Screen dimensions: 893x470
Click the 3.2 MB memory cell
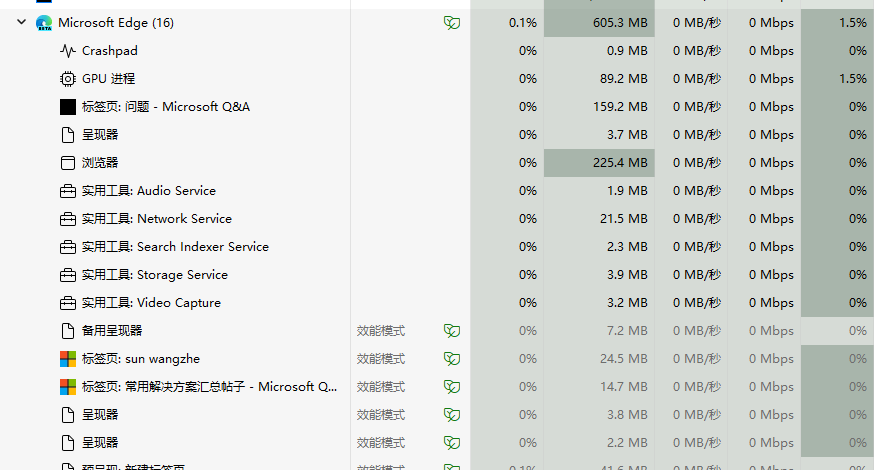point(599,303)
